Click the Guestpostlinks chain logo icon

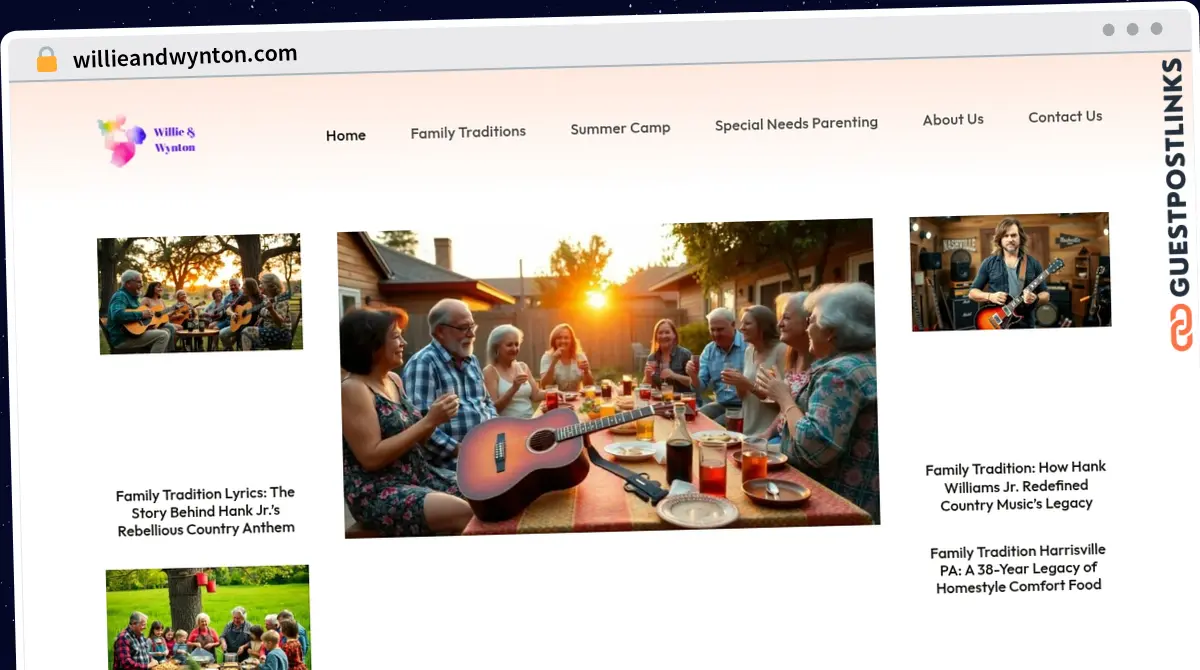(1181, 328)
